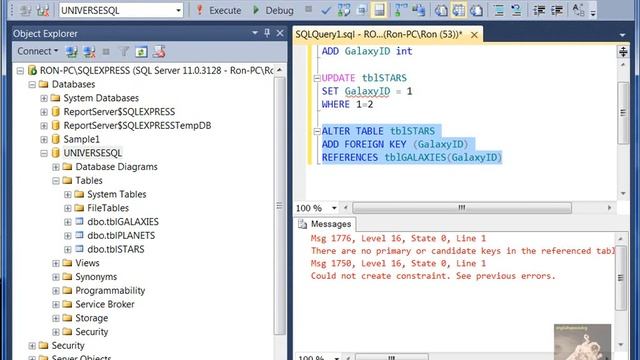Open the editor 100 % zoom dropdown

pos(334,208)
